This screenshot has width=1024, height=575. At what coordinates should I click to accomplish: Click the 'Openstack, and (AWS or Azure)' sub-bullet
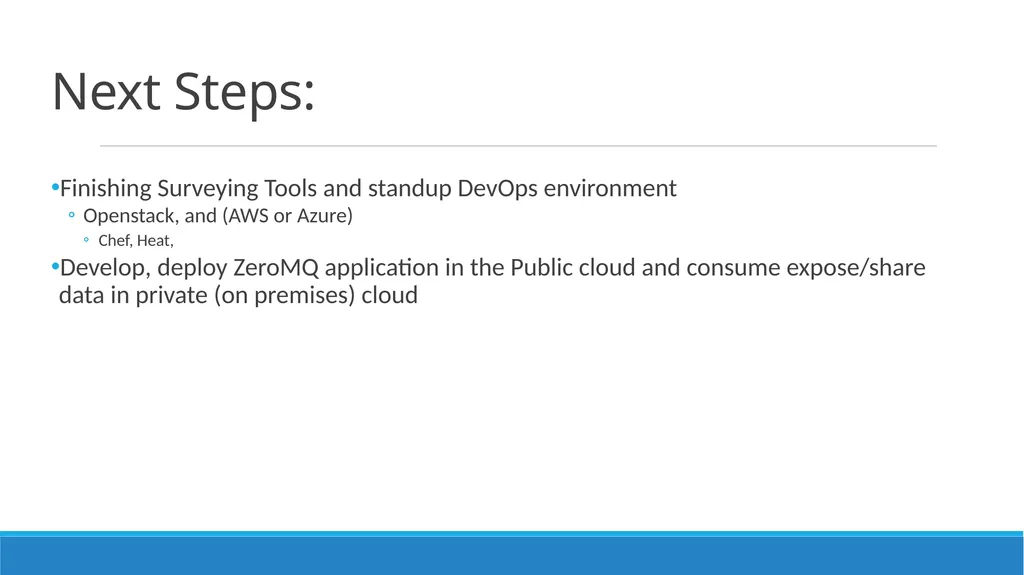coord(217,216)
